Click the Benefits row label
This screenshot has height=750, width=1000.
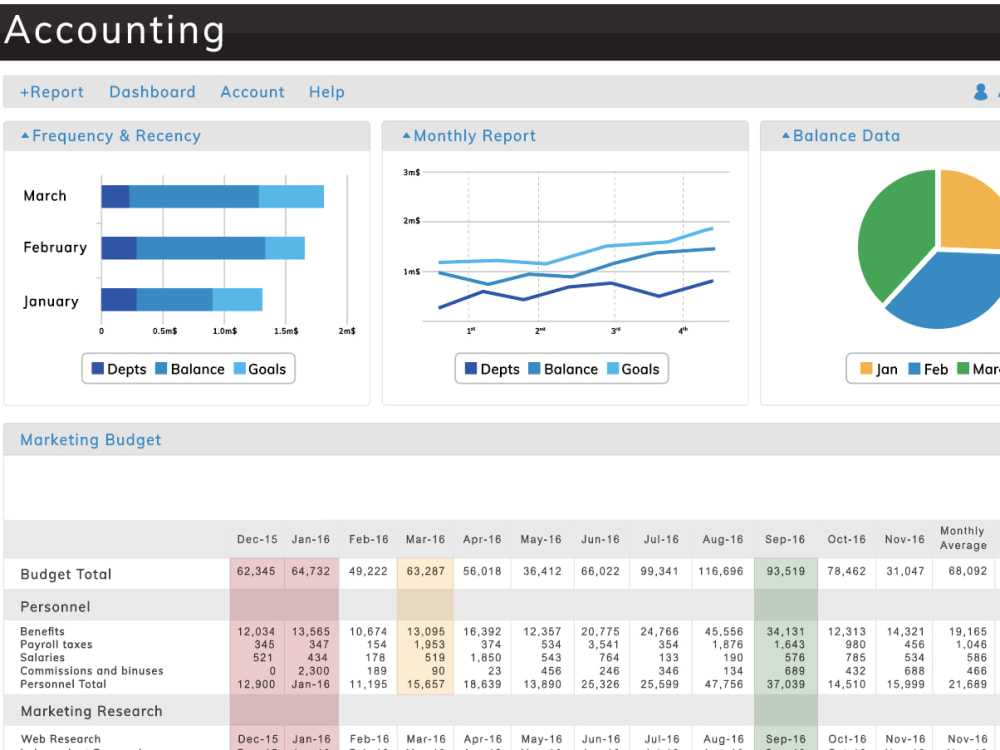click(x=42, y=631)
